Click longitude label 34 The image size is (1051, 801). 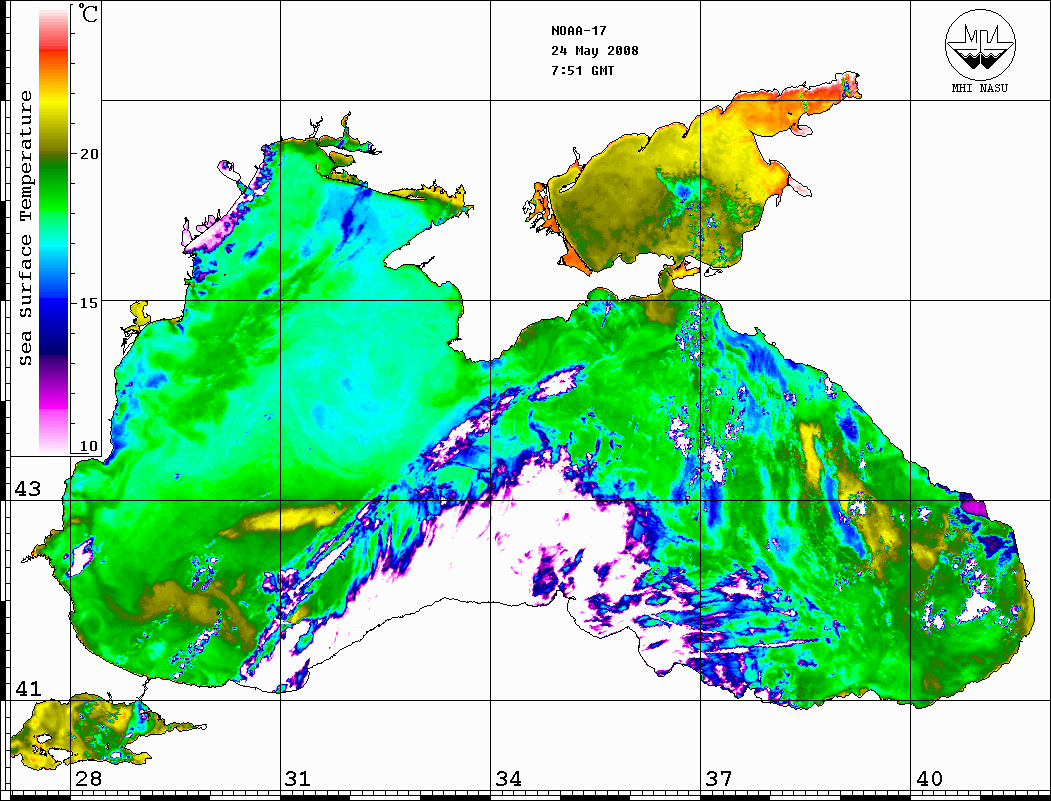[508, 778]
